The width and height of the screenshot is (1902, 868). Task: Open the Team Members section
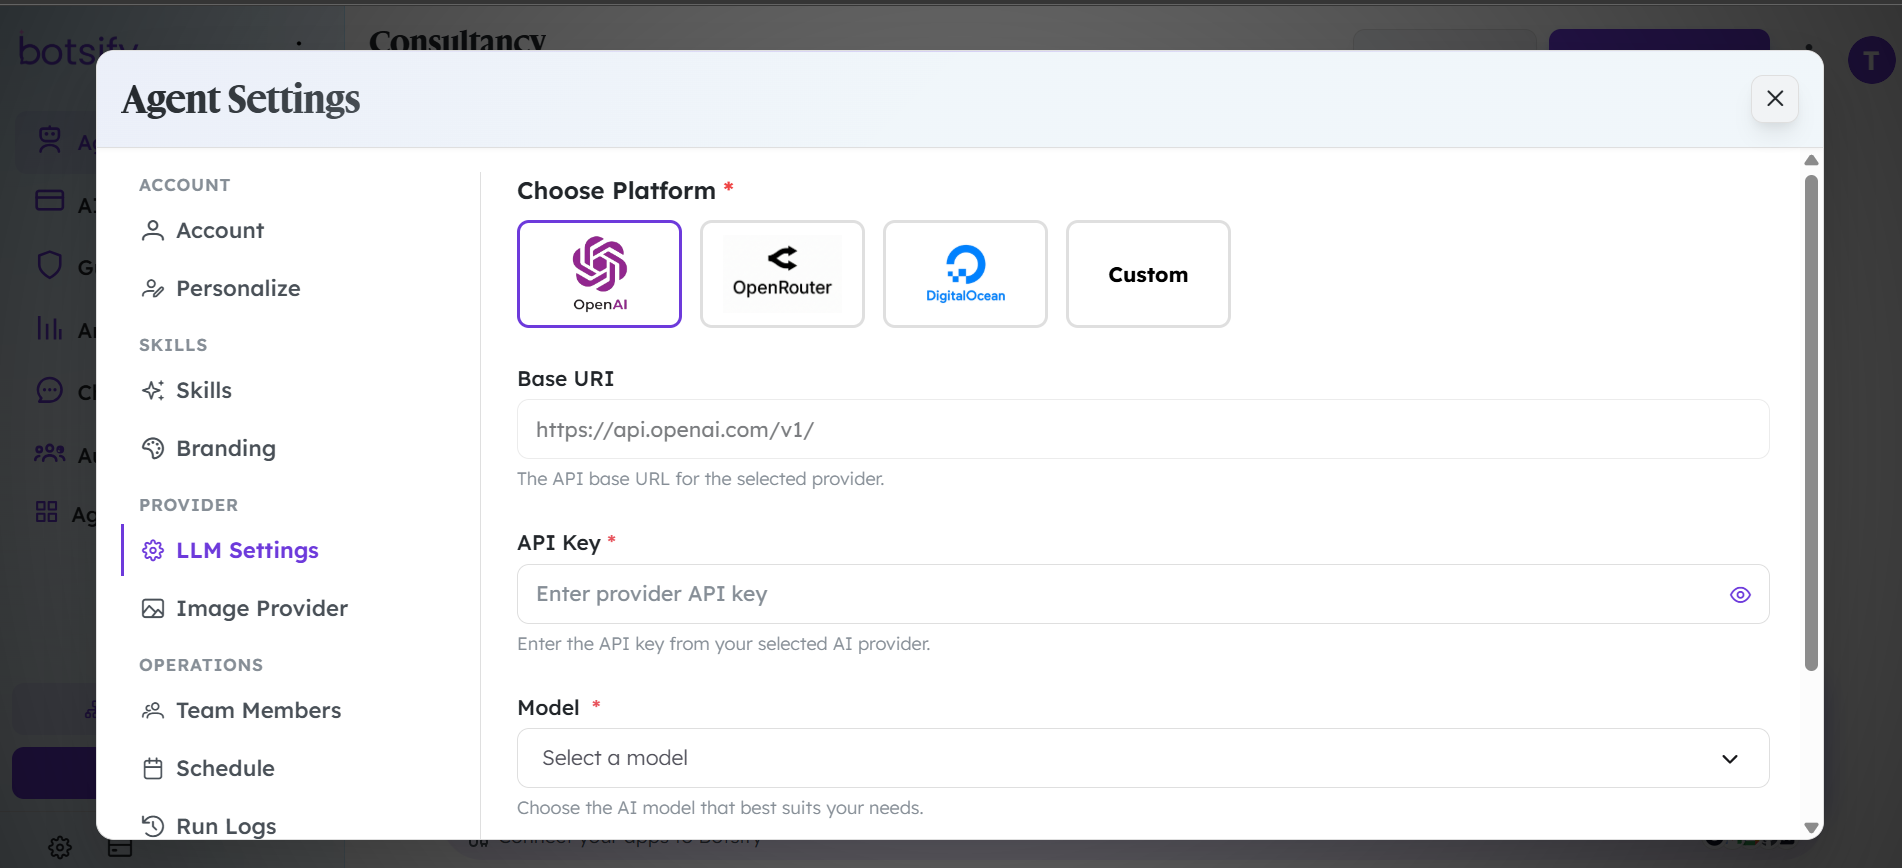click(242, 711)
